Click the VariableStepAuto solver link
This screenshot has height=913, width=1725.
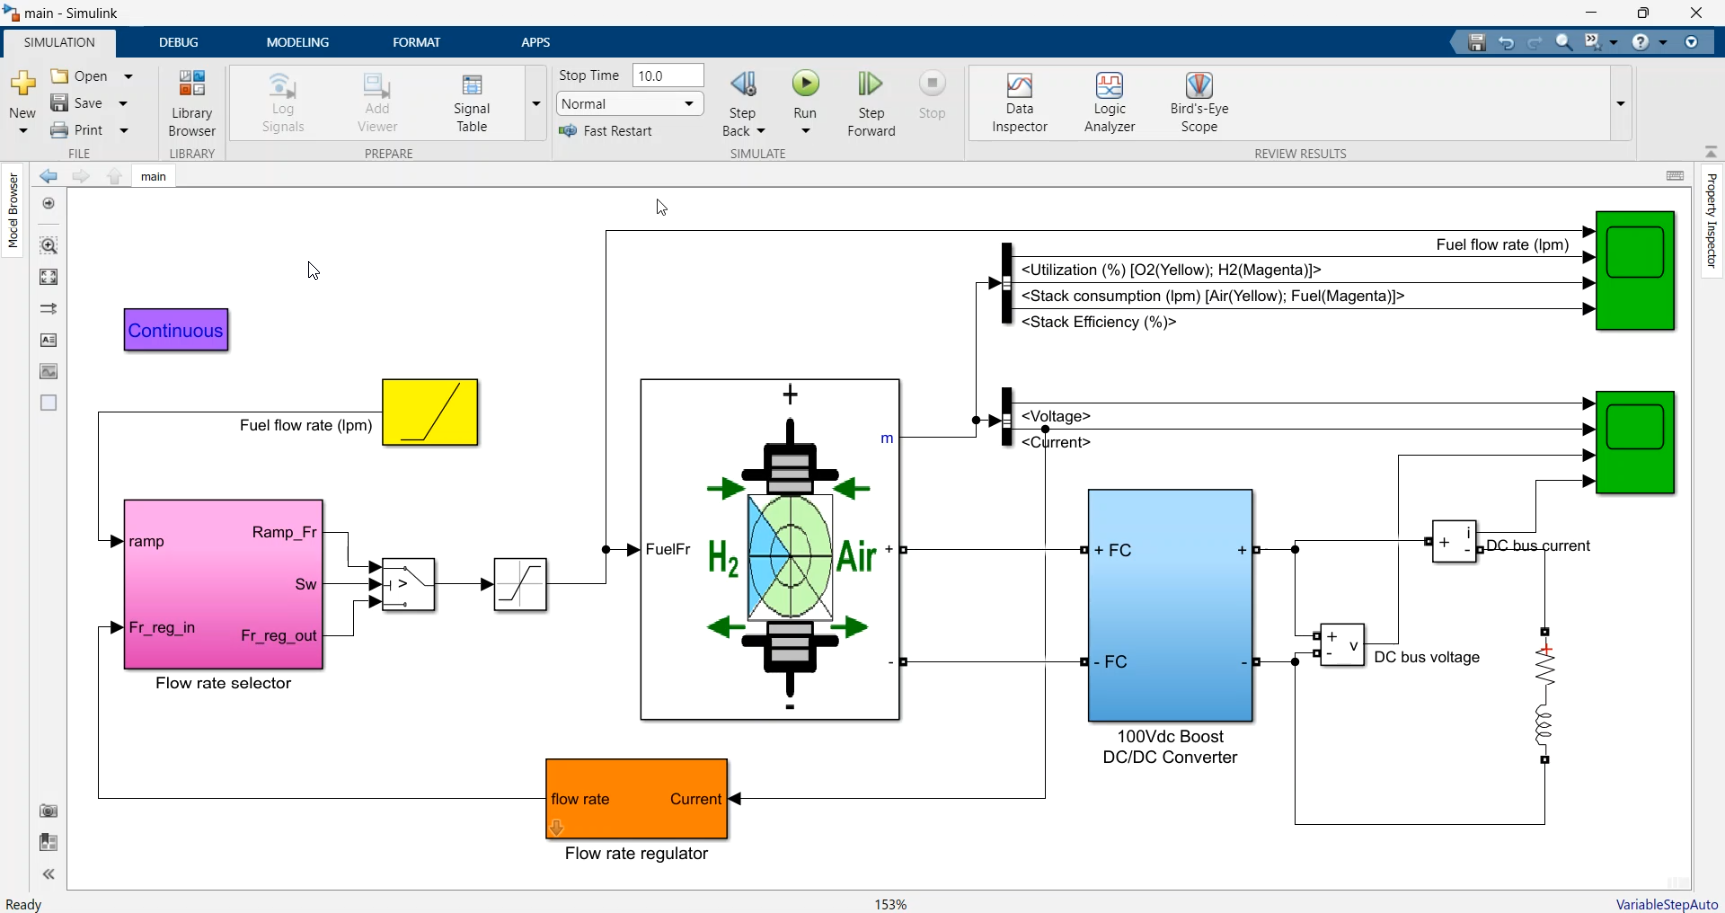[1666, 904]
